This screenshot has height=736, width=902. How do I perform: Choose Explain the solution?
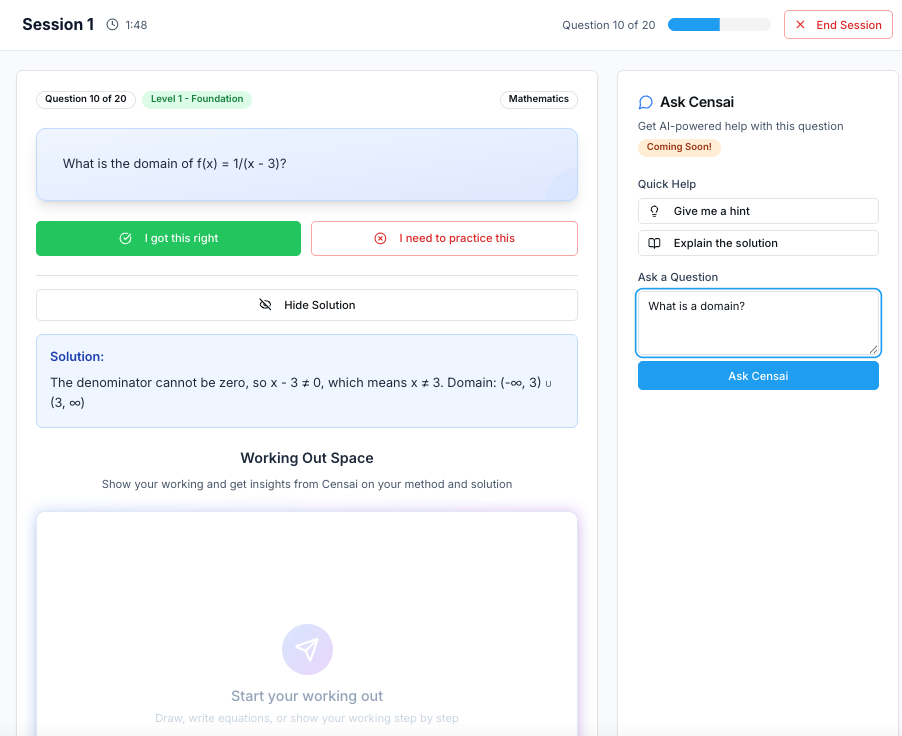(x=758, y=243)
